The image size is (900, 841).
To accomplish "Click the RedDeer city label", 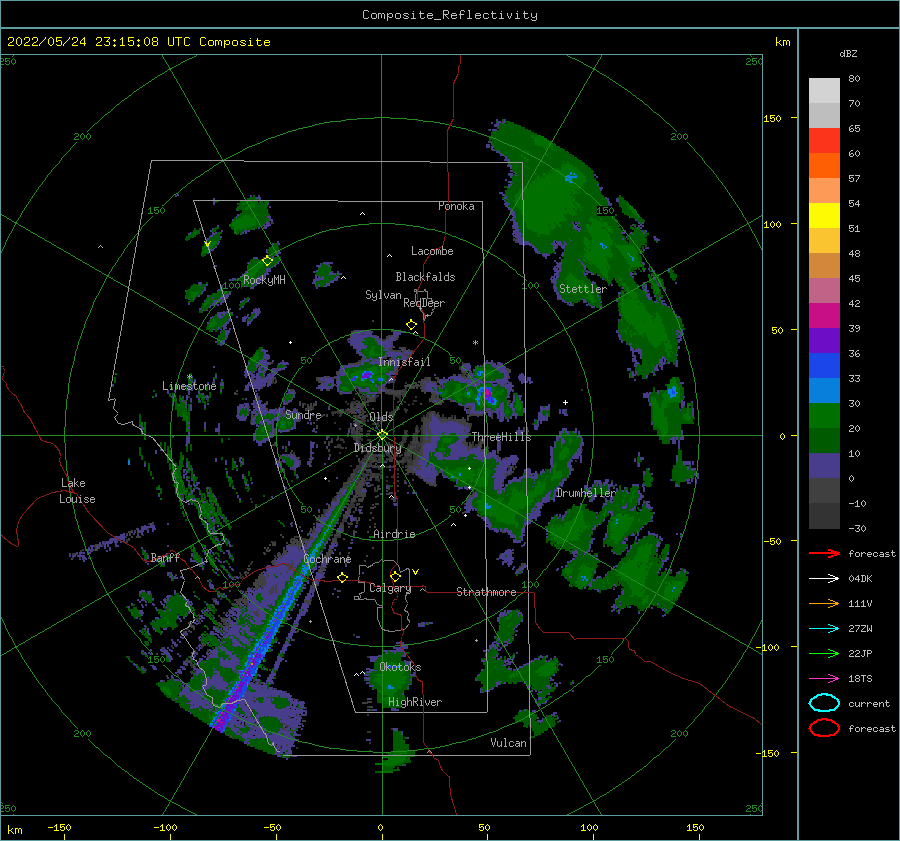I will (424, 303).
